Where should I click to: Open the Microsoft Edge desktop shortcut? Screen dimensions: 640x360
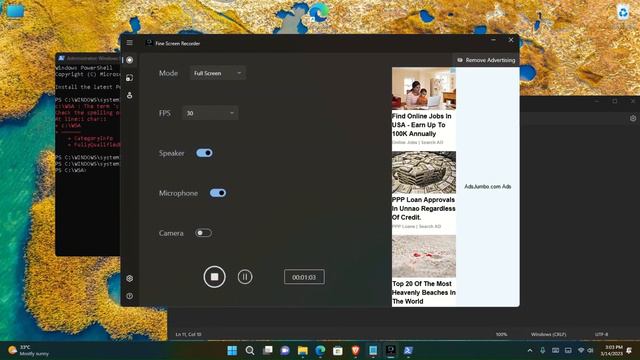click(x=319, y=14)
